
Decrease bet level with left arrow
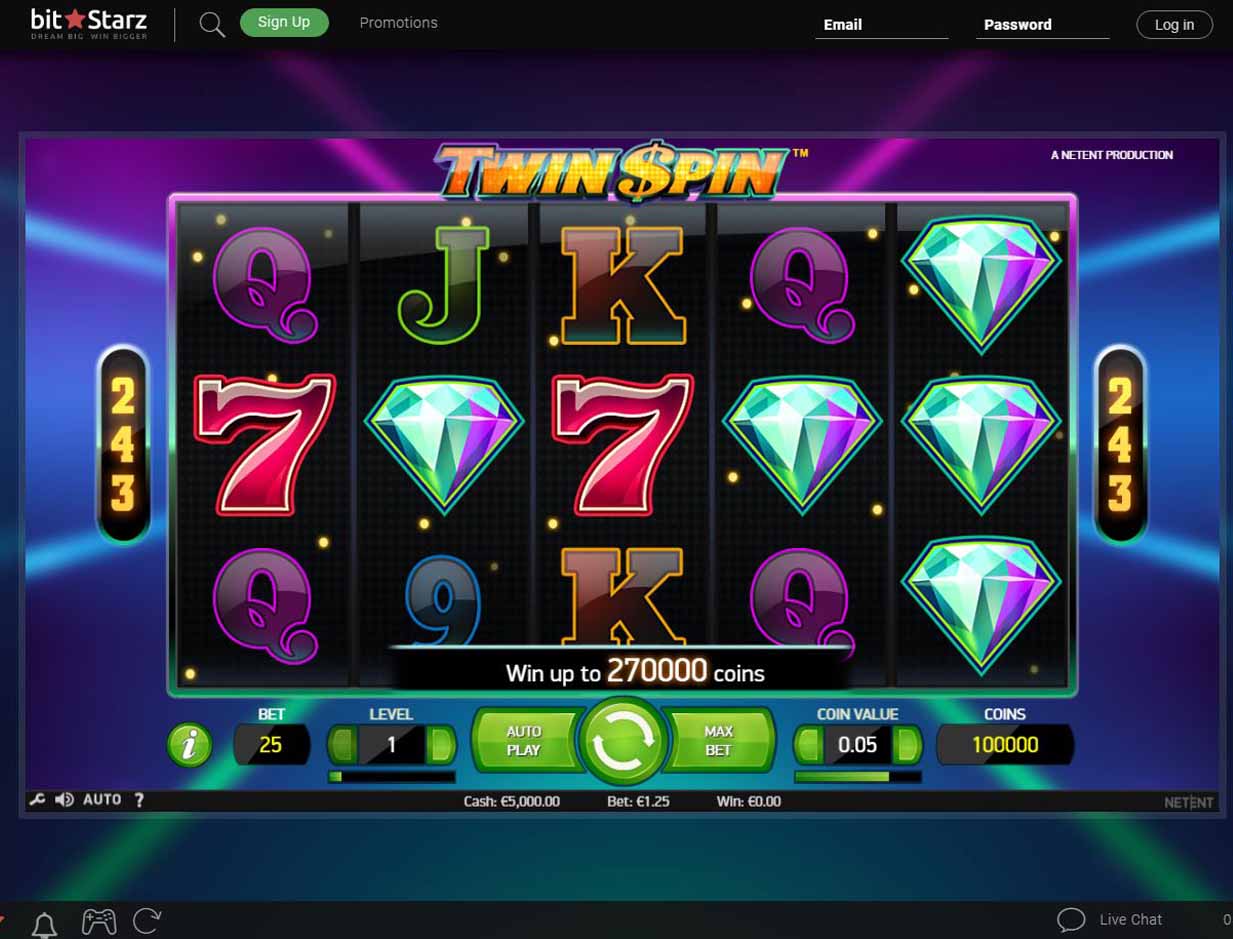[343, 745]
